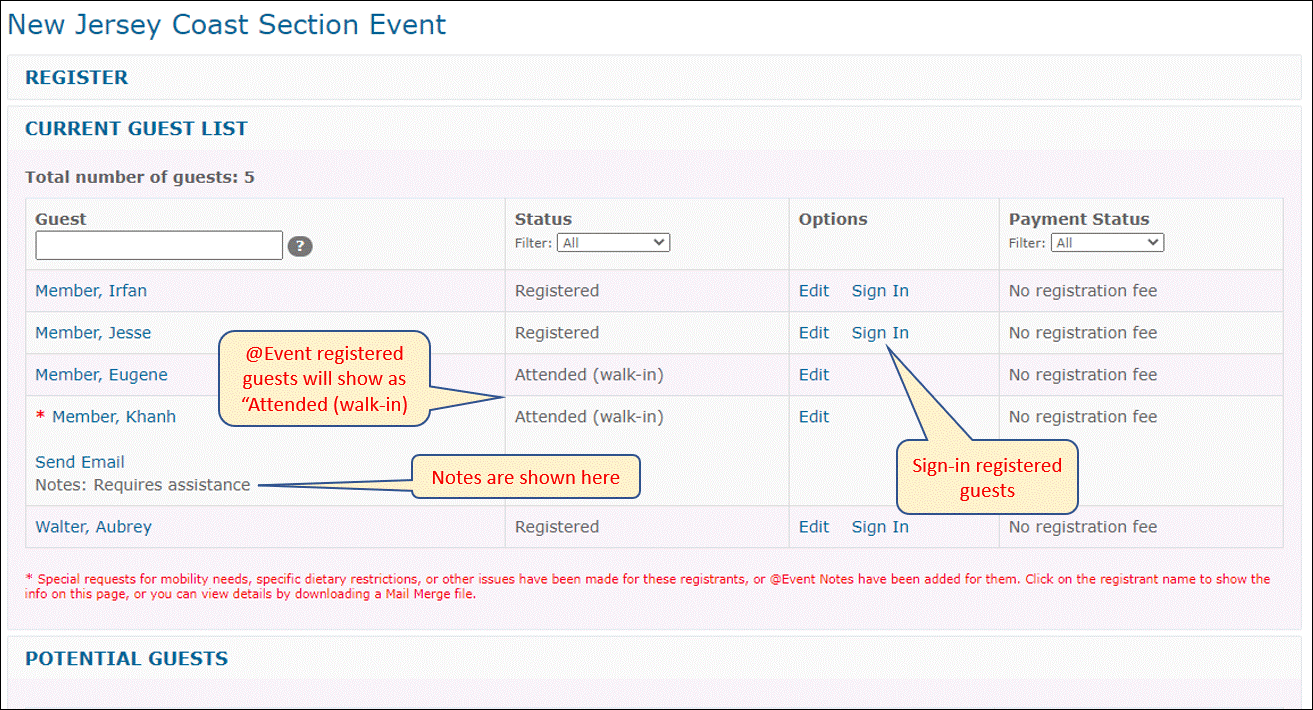Click the Payment Status column header
1313x710 pixels.
point(1079,219)
